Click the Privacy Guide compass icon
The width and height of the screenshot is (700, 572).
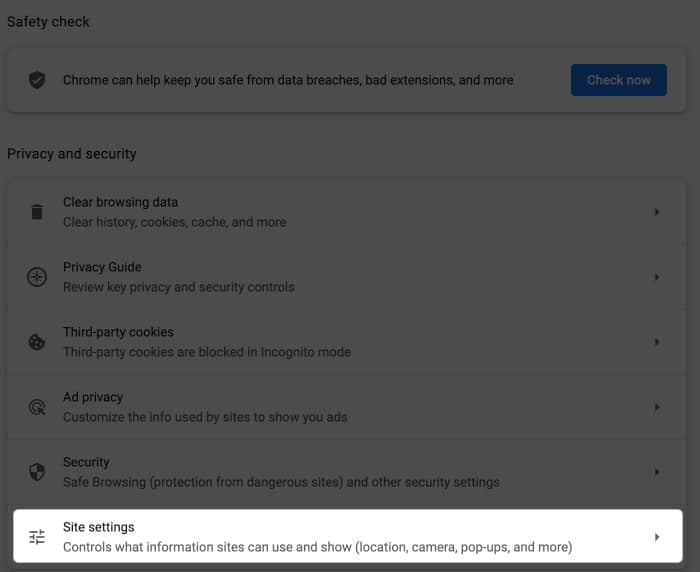[37, 277]
